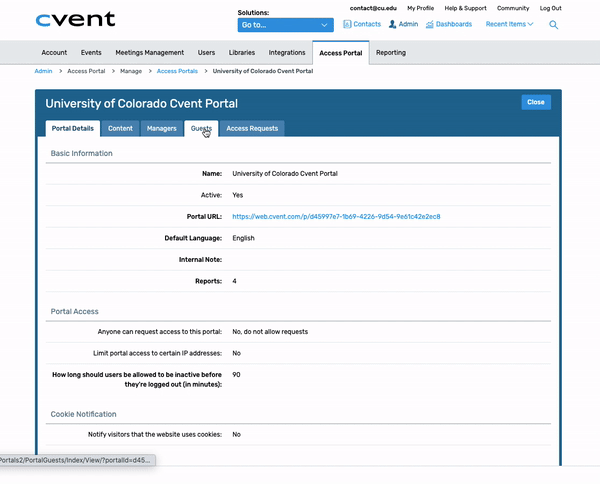Click the cookie notification value 'No'
The image size is (600, 484).
point(236,435)
